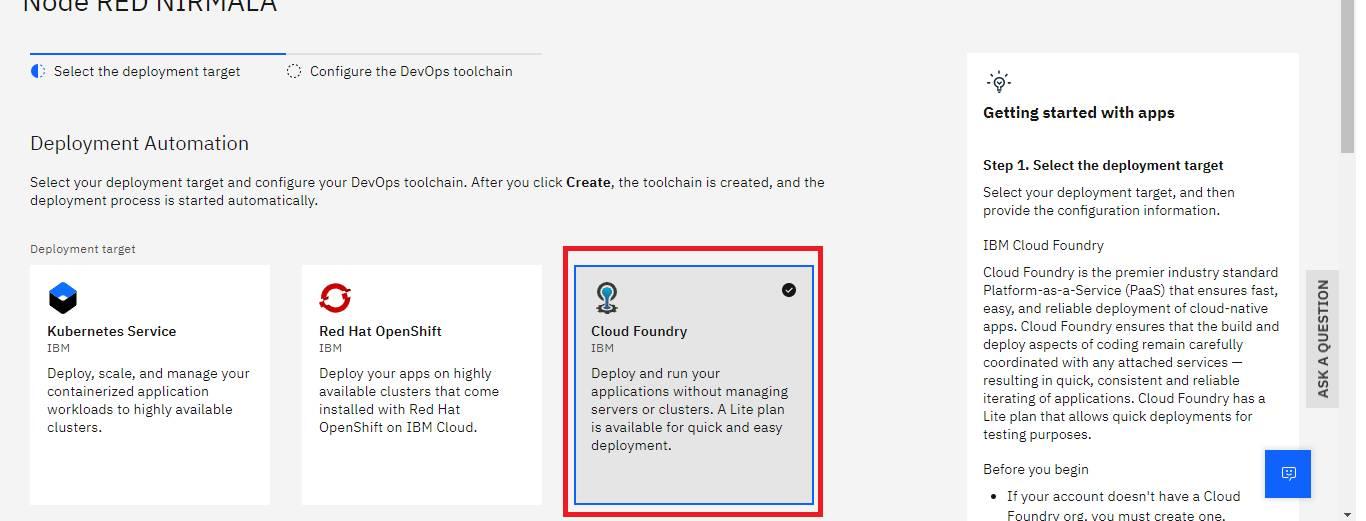The height and width of the screenshot is (521, 1366).
Task: Click the half-filled step indicator icon
Action: coord(38,71)
